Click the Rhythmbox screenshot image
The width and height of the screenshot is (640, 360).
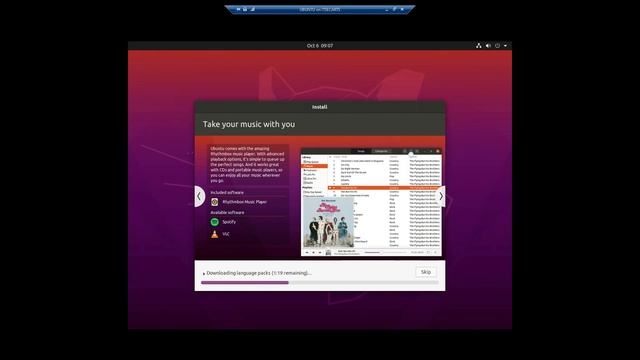click(371, 202)
